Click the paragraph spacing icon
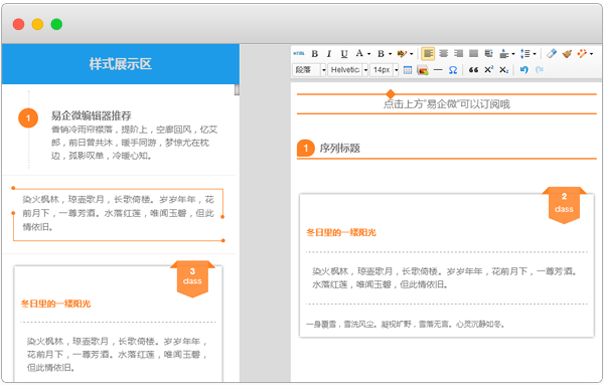Viewport: 604px width, 385px height. pyautogui.click(x=504, y=54)
